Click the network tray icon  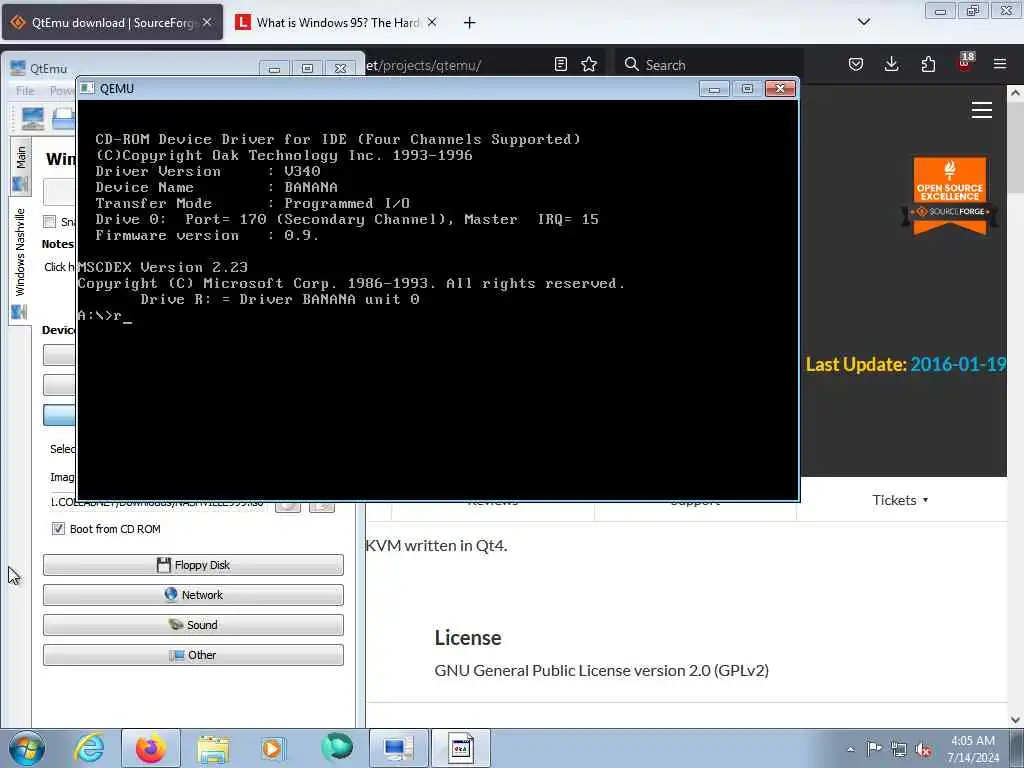click(899, 750)
